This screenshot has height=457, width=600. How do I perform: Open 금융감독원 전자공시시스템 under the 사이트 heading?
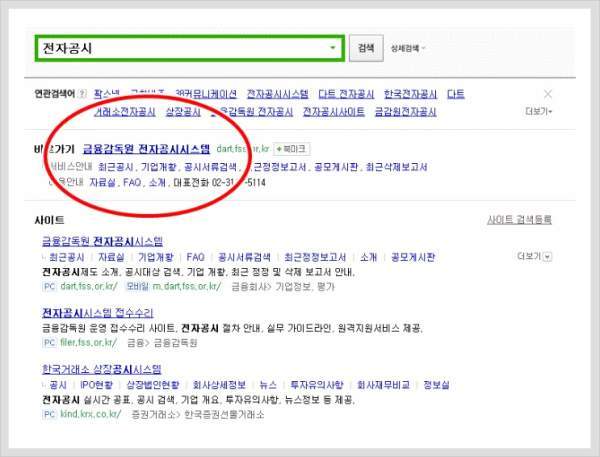point(103,241)
